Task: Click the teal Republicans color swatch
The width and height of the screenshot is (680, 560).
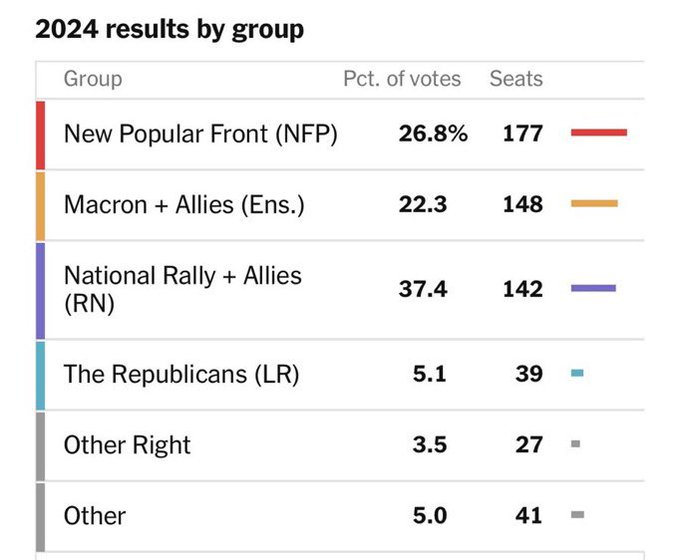Action: 40,375
